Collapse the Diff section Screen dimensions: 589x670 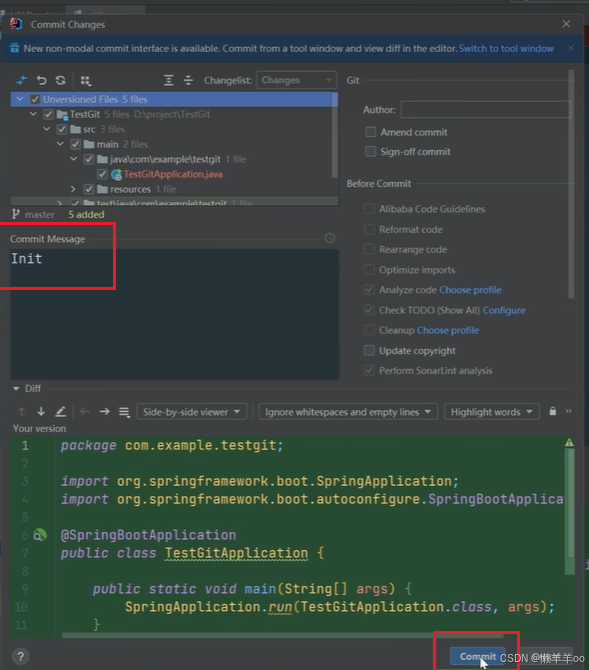coord(16,388)
